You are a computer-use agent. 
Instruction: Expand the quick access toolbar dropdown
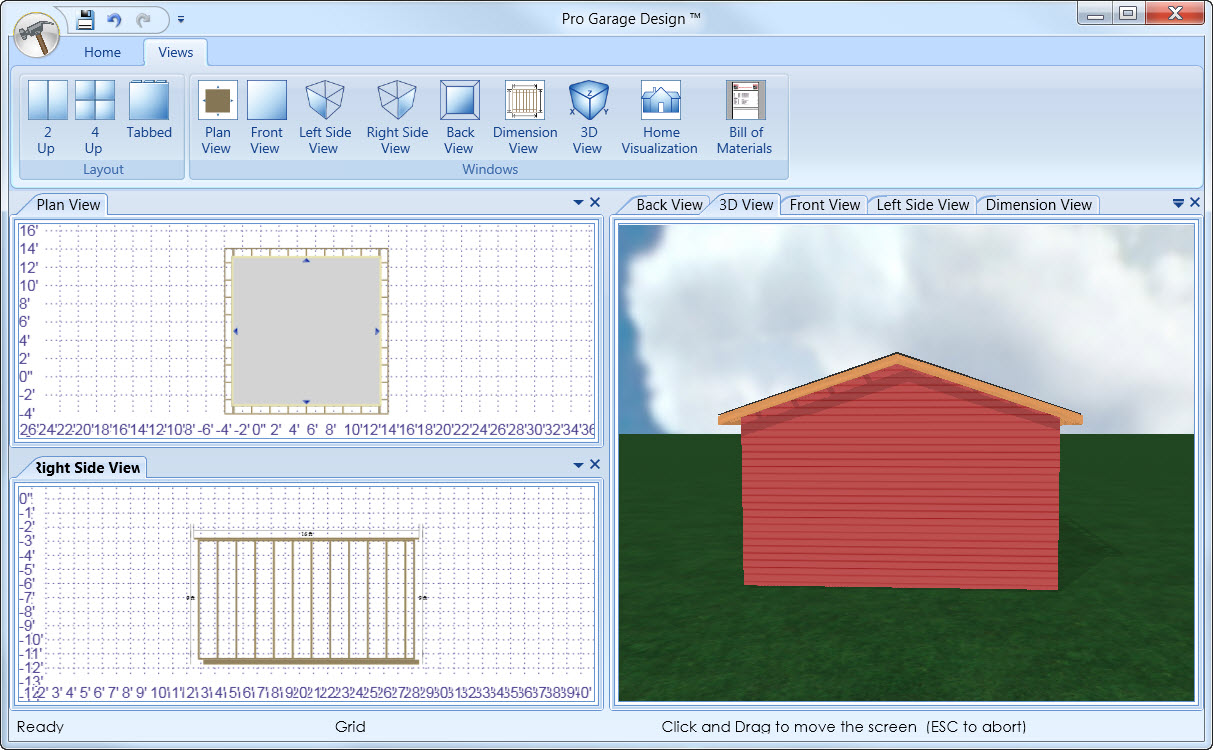pos(181,19)
